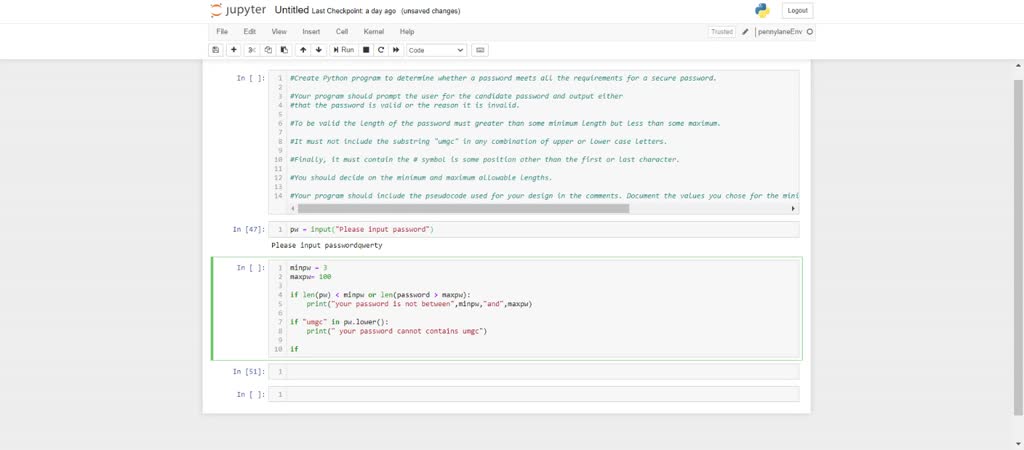Screen dimensions: 1024x450
Task: Click the Logout button
Action: click(x=797, y=11)
